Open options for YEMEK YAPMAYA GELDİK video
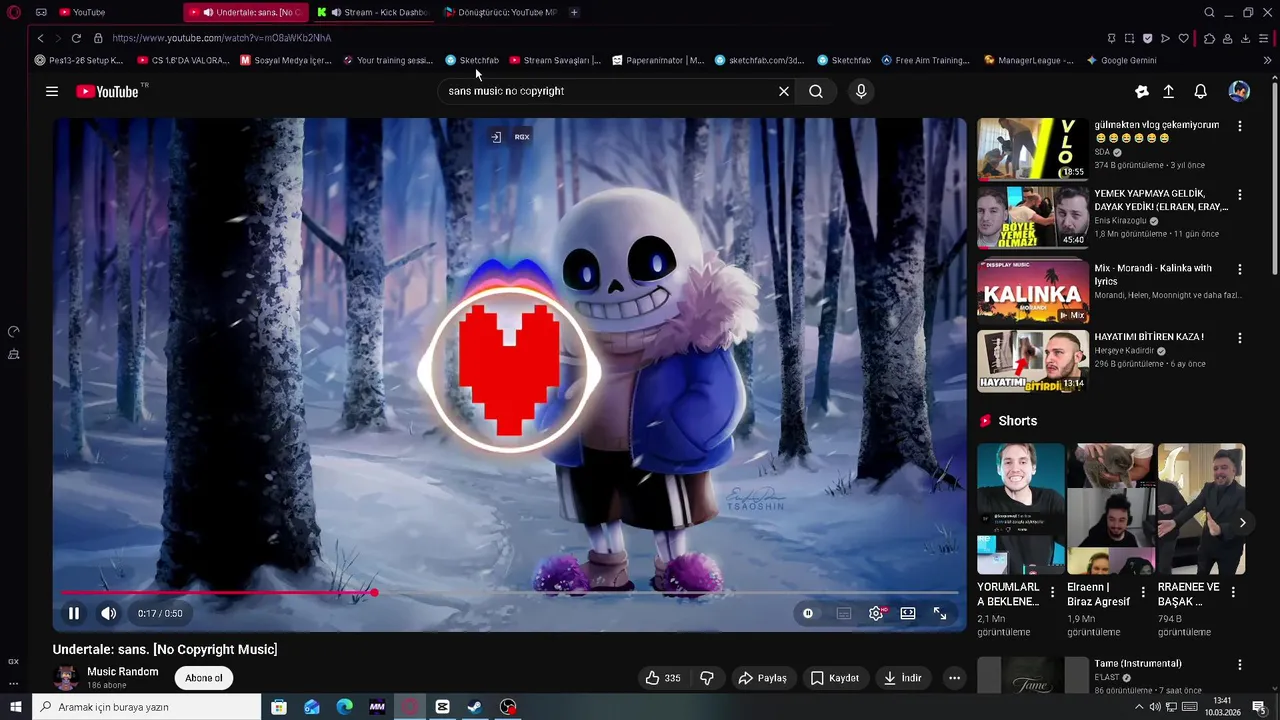Viewport: 1280px width, 720px height. click(1240, 195)
